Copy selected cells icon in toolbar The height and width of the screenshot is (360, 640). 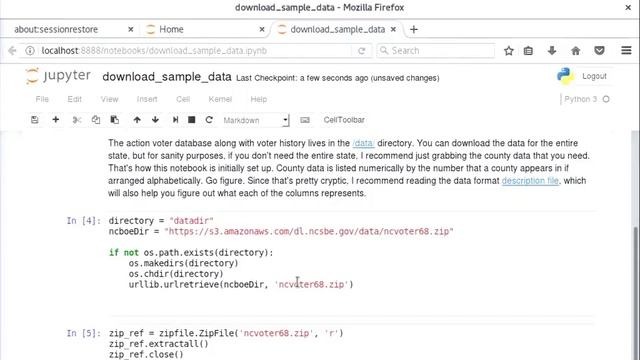tap(96, 120)
